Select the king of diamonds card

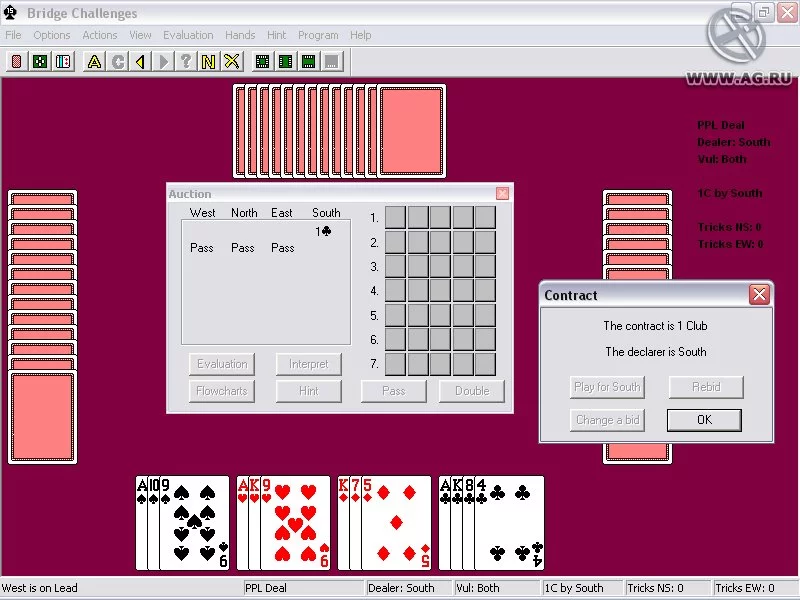pos(343,523)
